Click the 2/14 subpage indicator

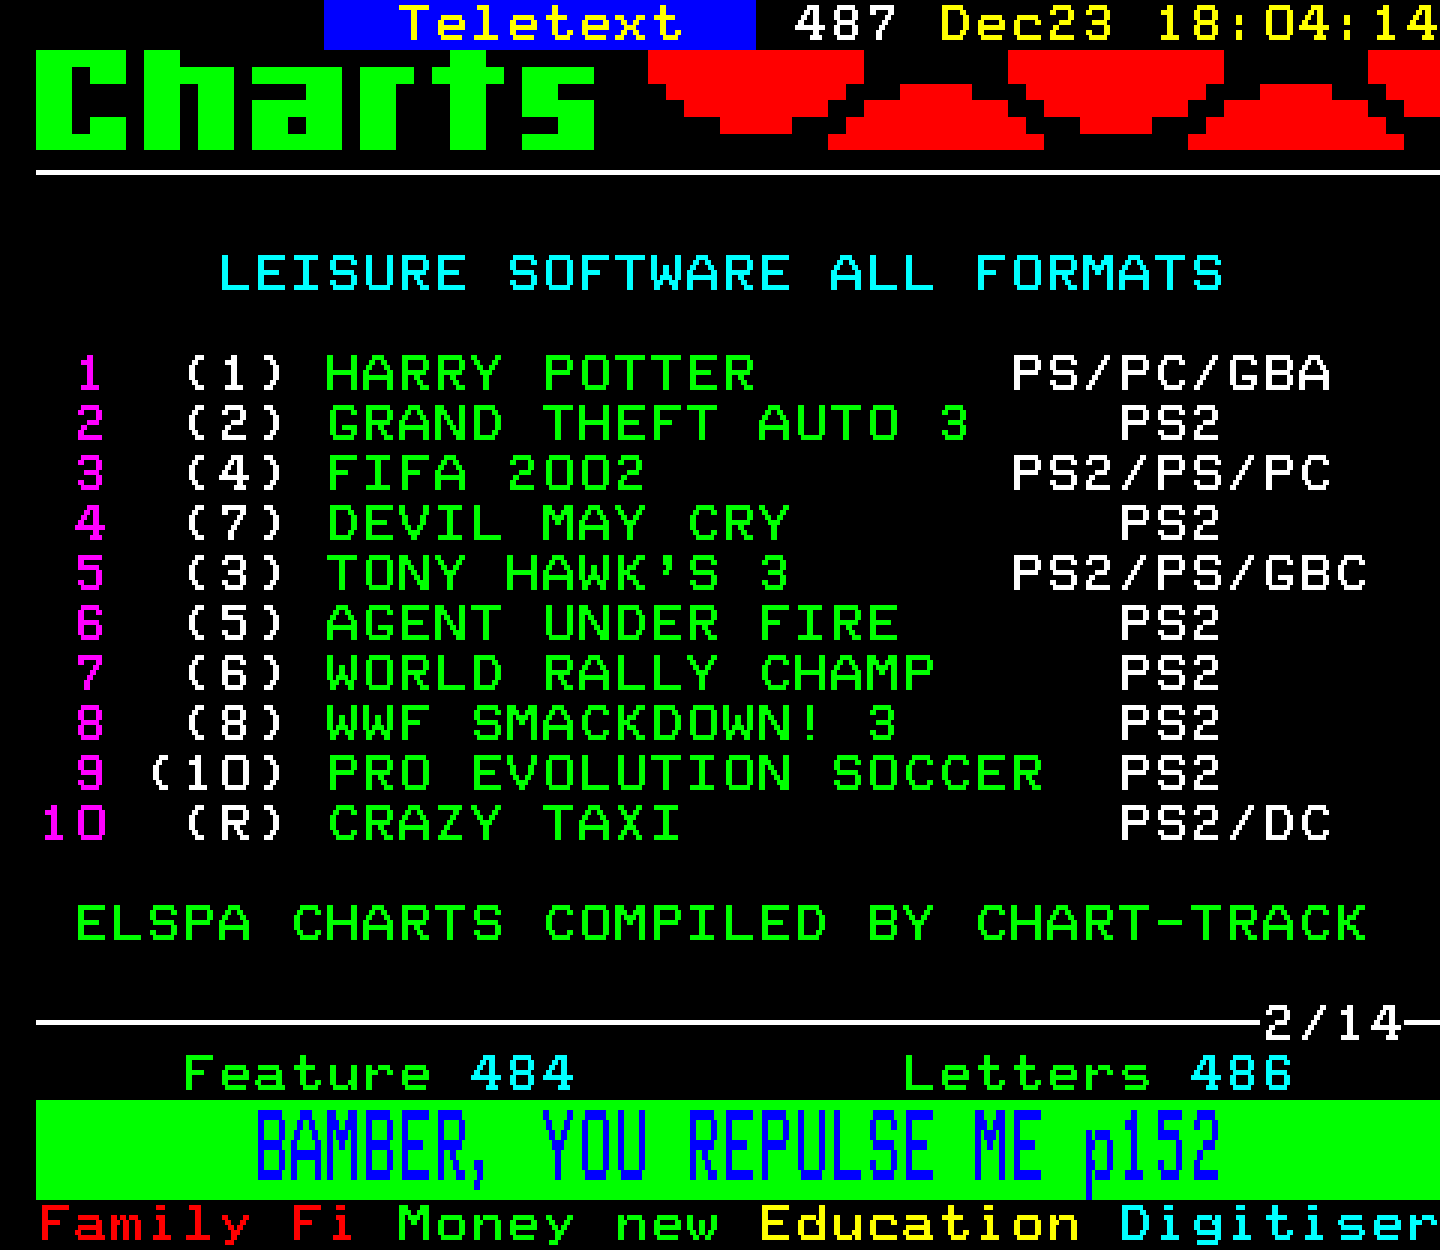[1332, 1023]
